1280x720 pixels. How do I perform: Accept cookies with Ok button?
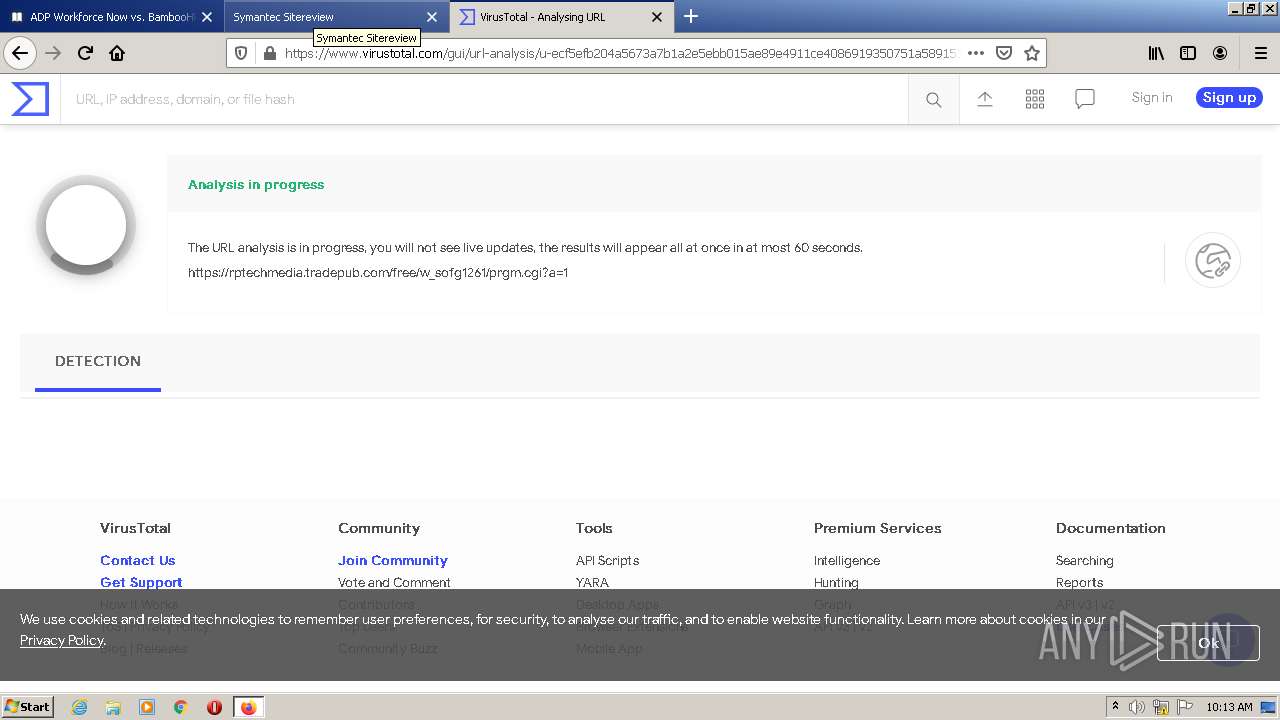point(1208,643)
